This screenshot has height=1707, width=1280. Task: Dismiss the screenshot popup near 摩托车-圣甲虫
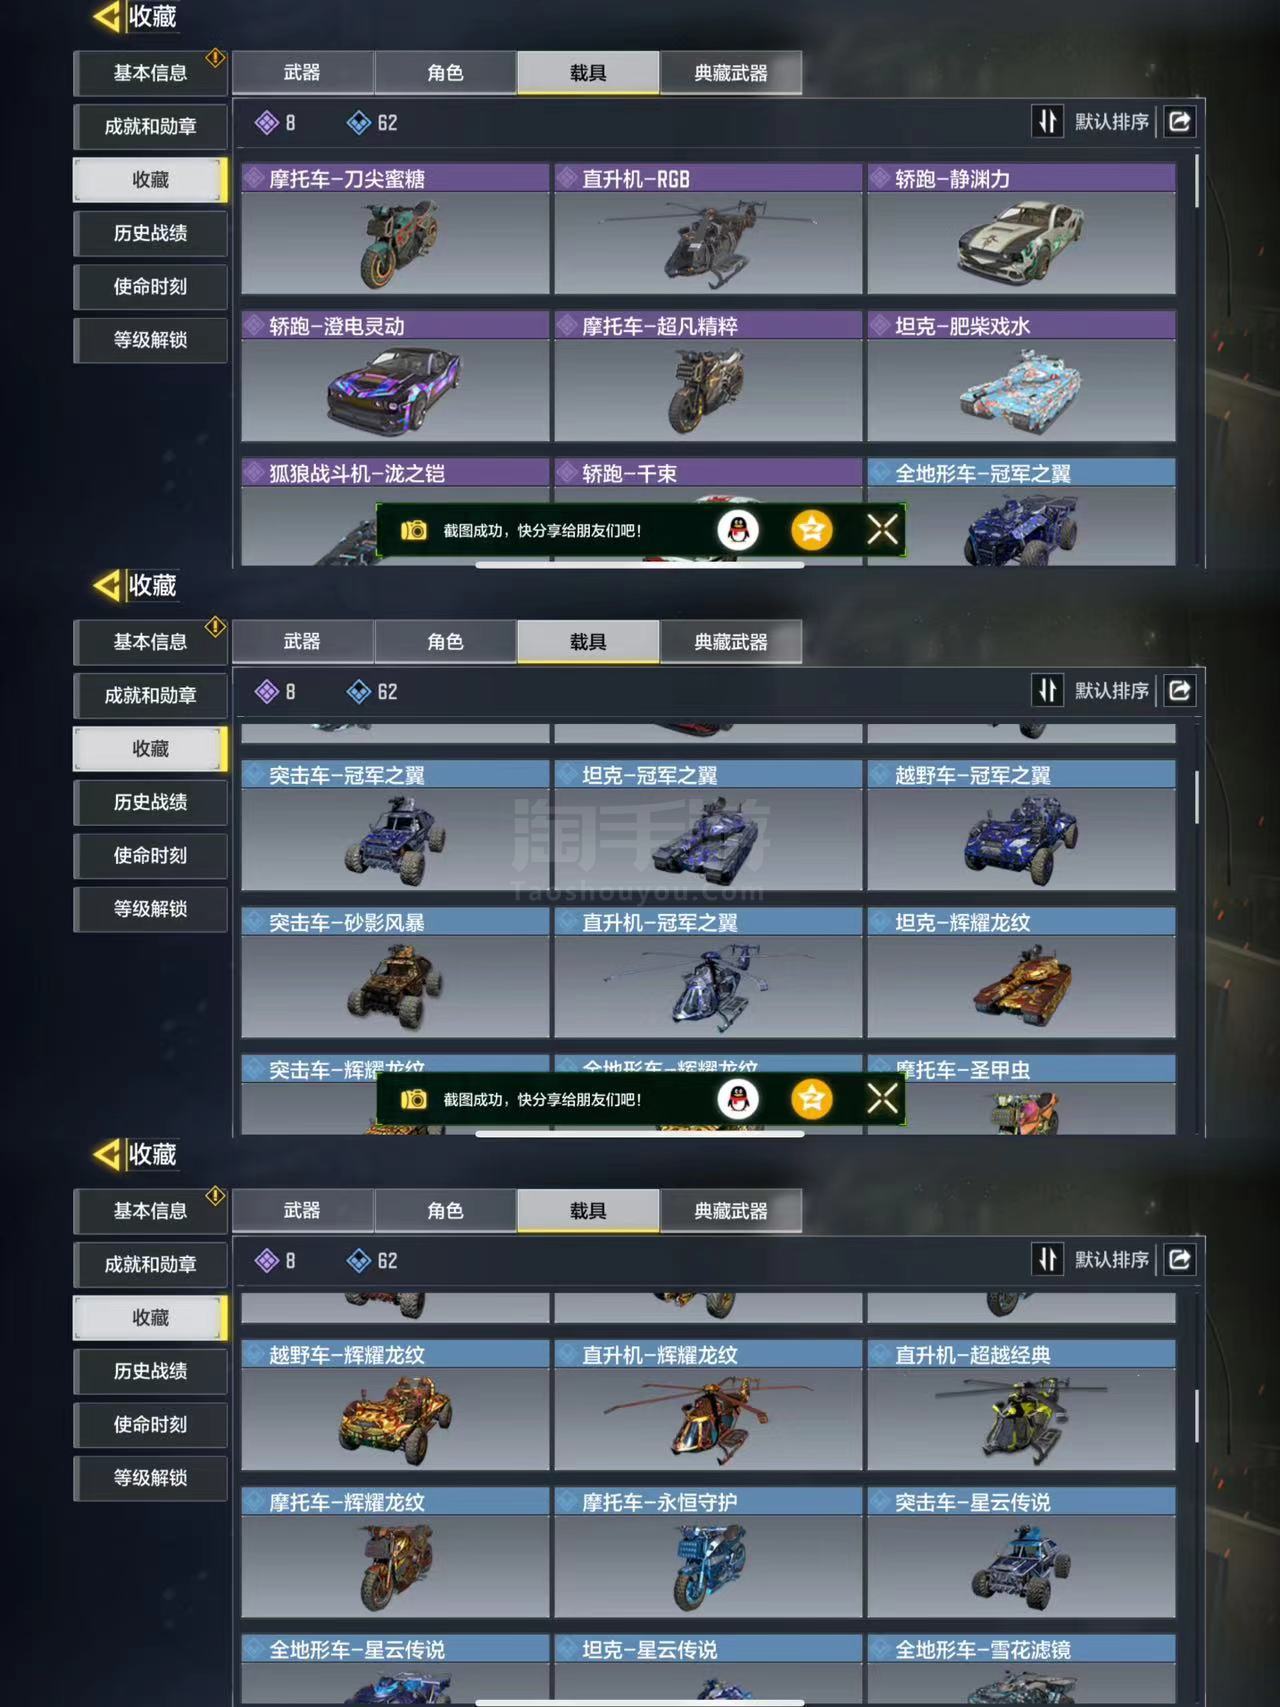[882, 1099]
